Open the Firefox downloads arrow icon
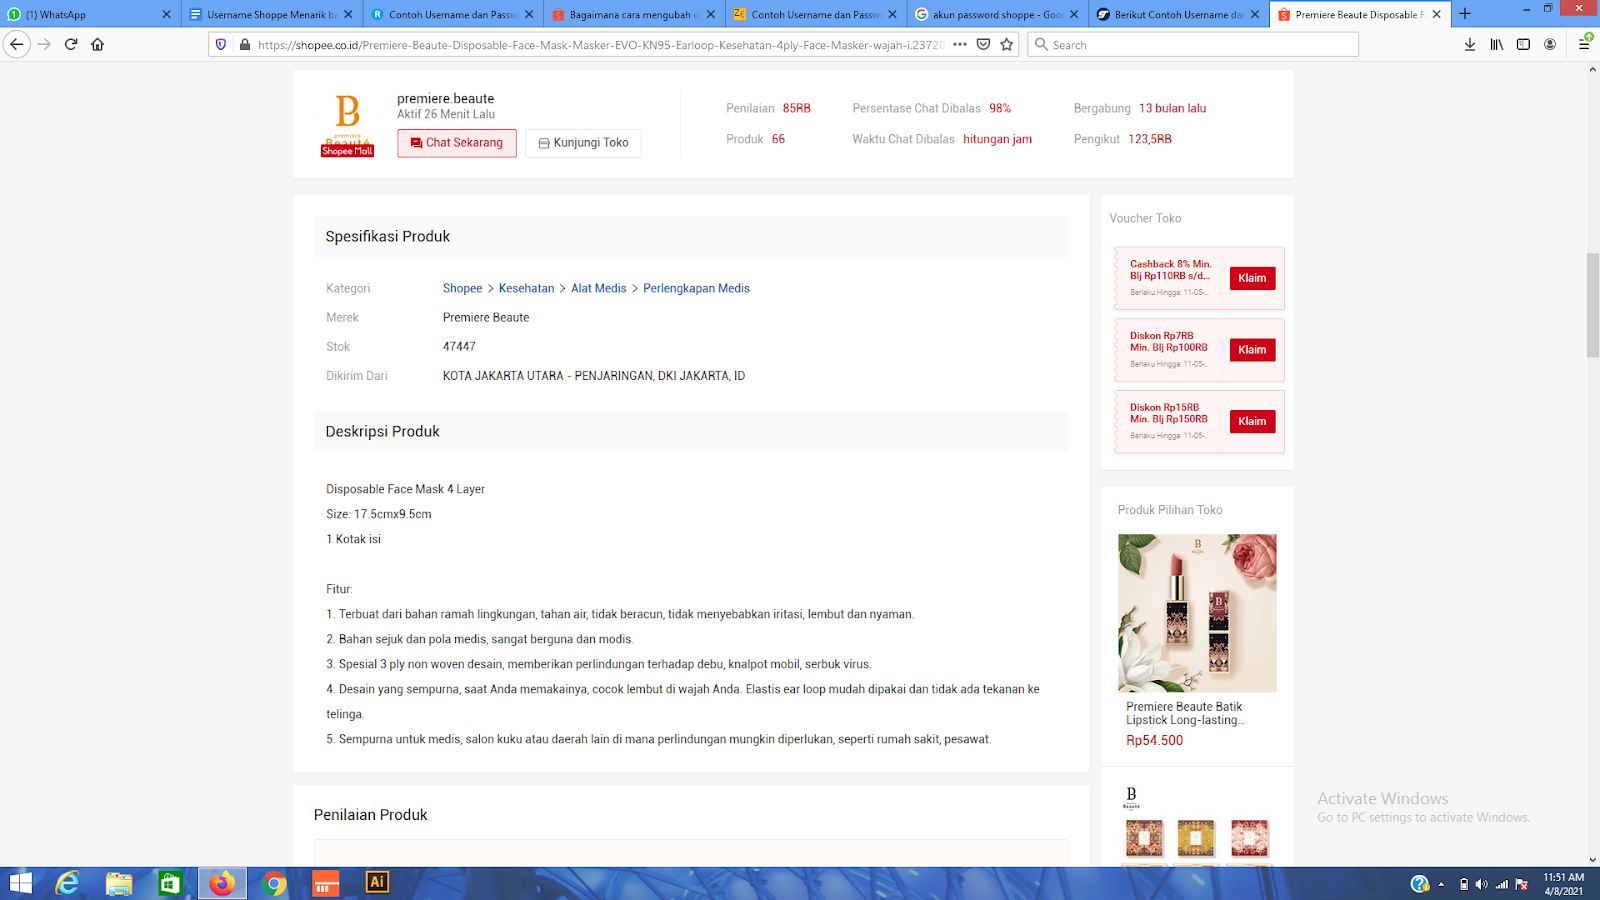Screen dimensions: 1600x900 1470,44
